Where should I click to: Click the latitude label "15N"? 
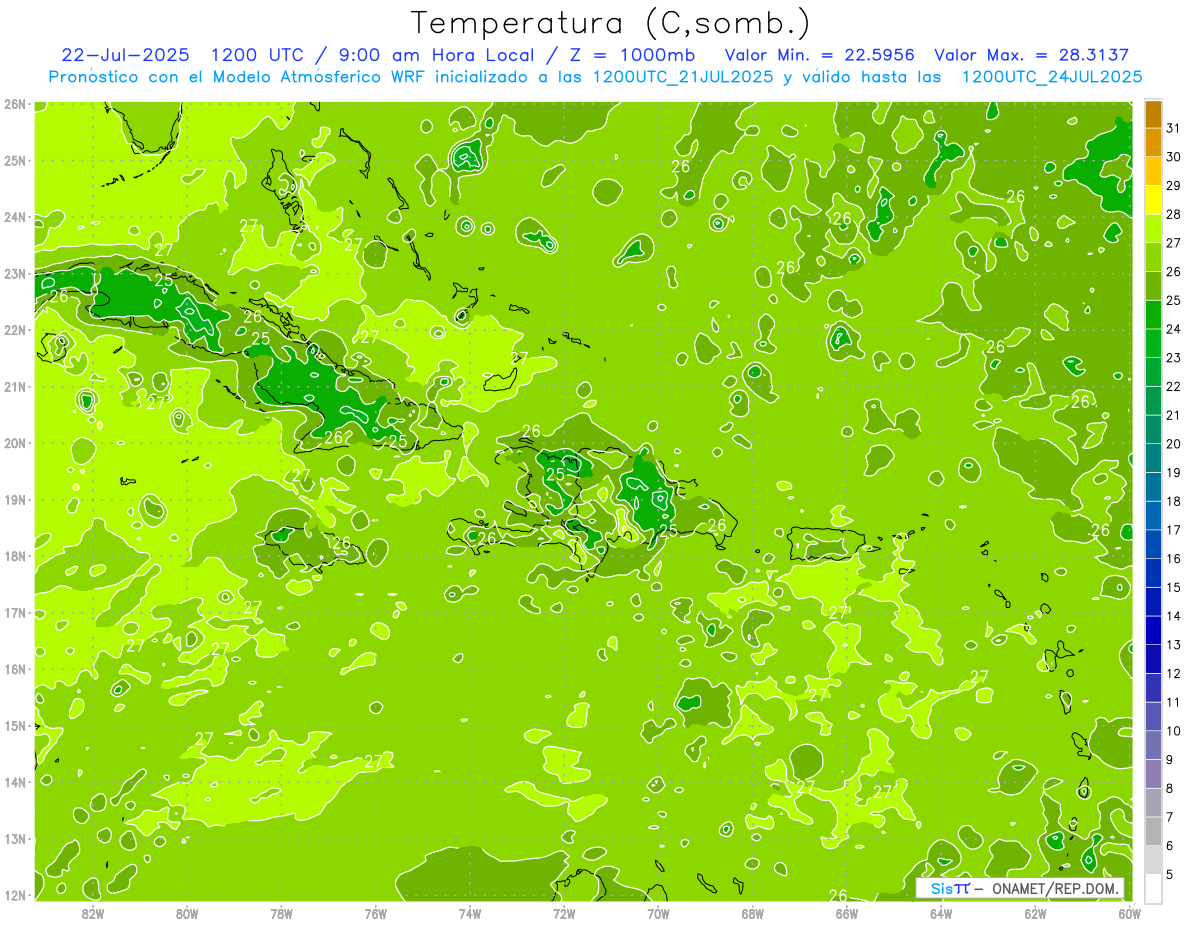pyautogui.click(x=15, y=725)
